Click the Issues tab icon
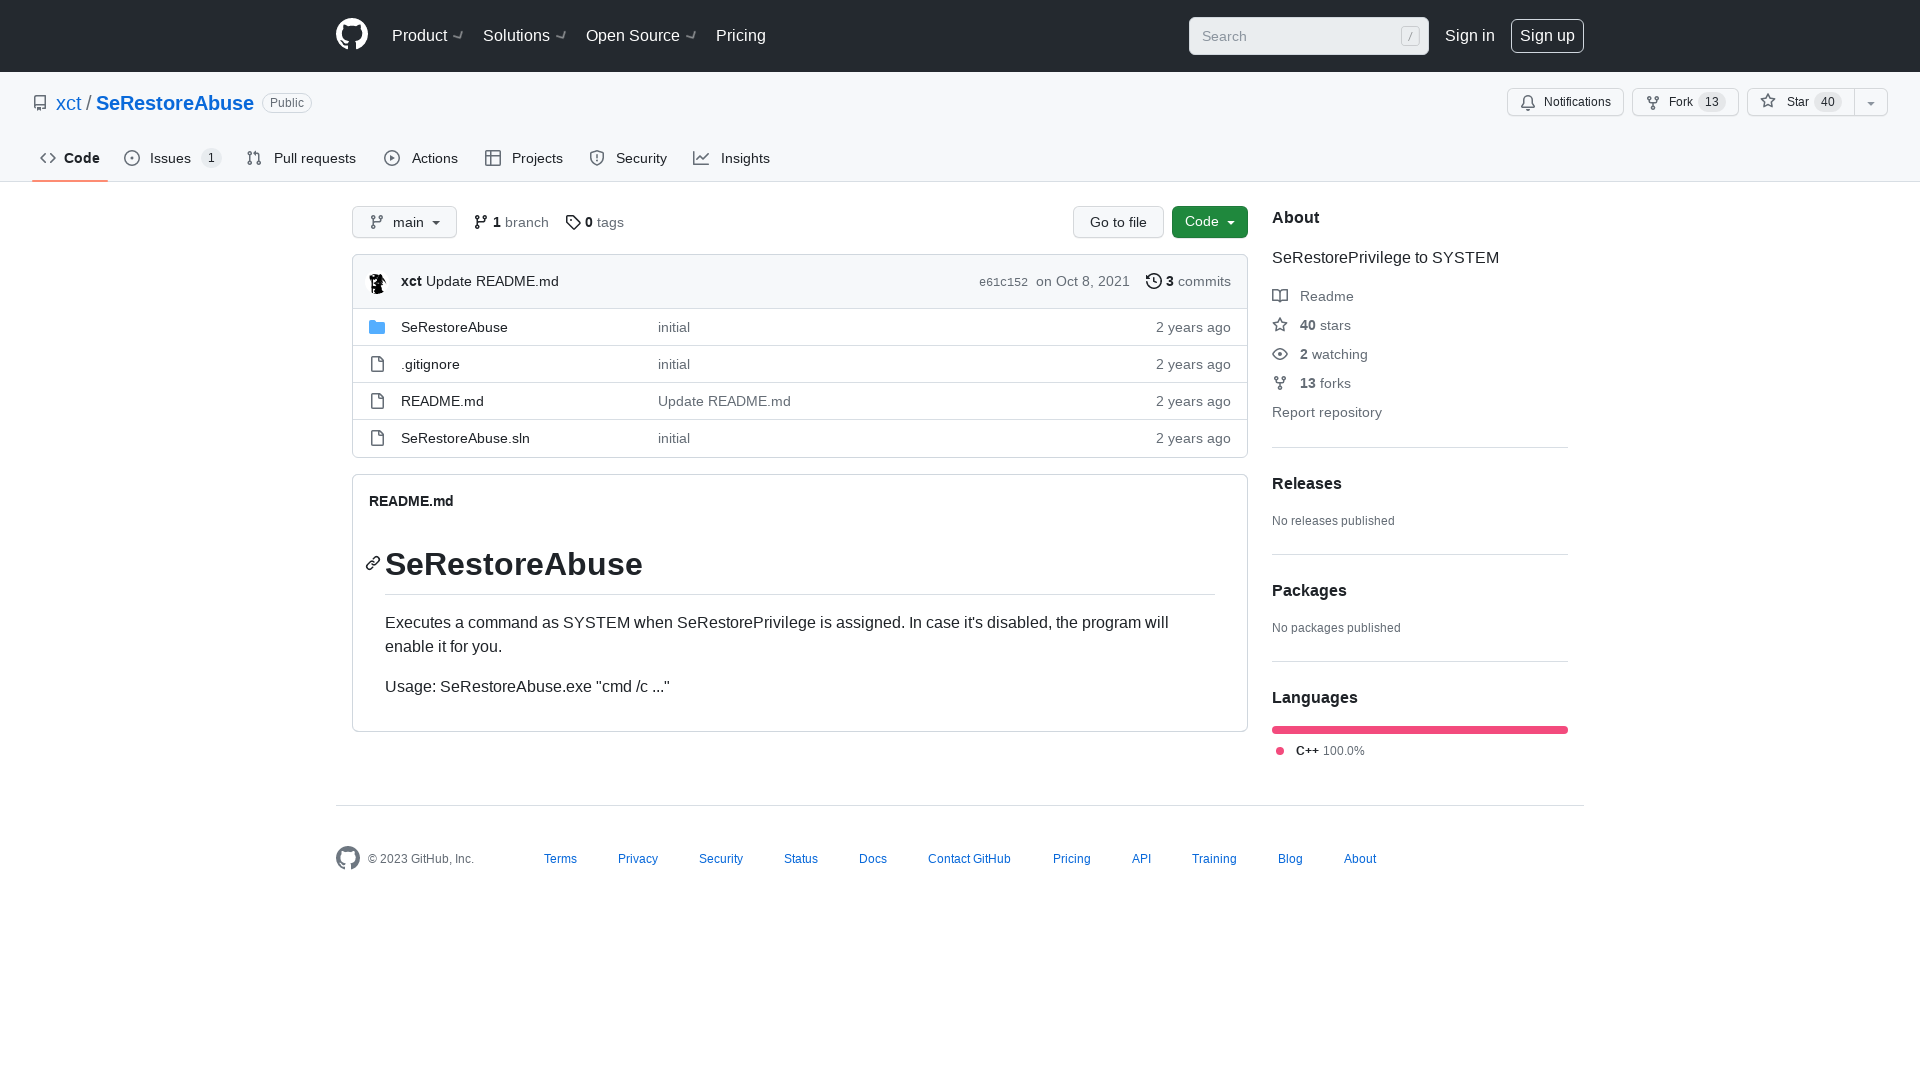This screenshot has height=1080, width=1920. 132,158
